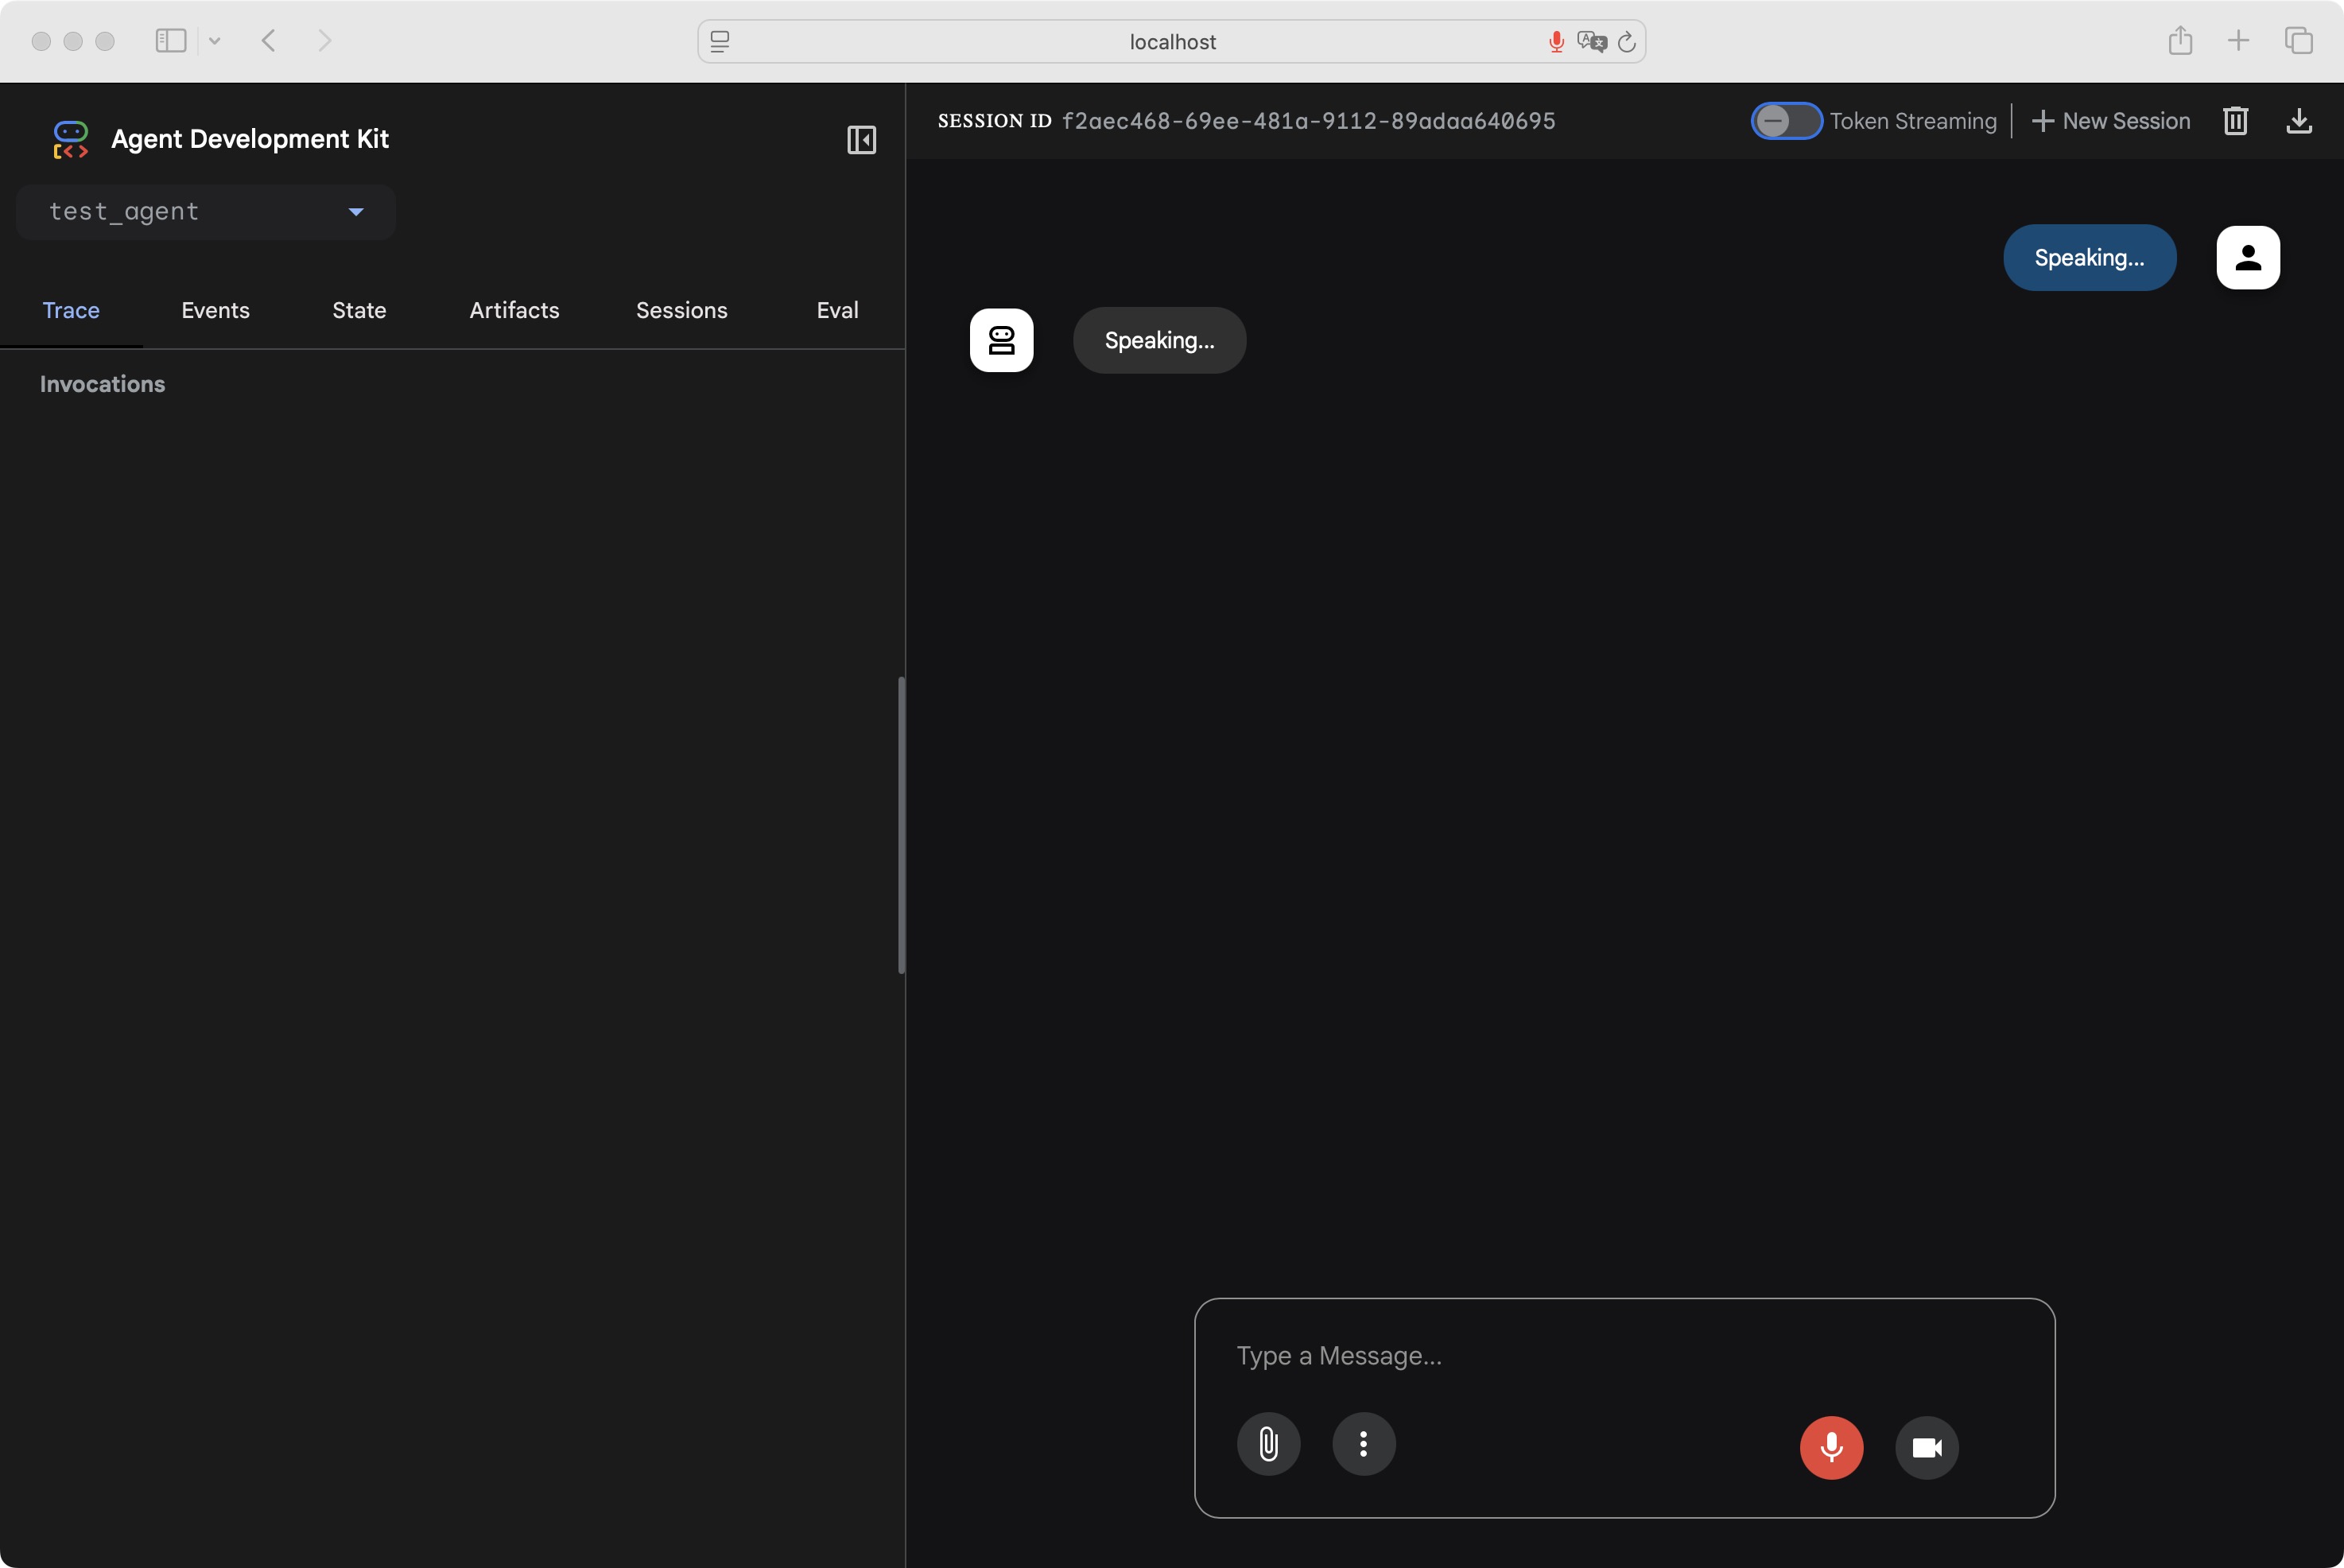Stop recording with the red microphone button
This screenshot has width=2344, height=1568.
click(1831, 1446)
